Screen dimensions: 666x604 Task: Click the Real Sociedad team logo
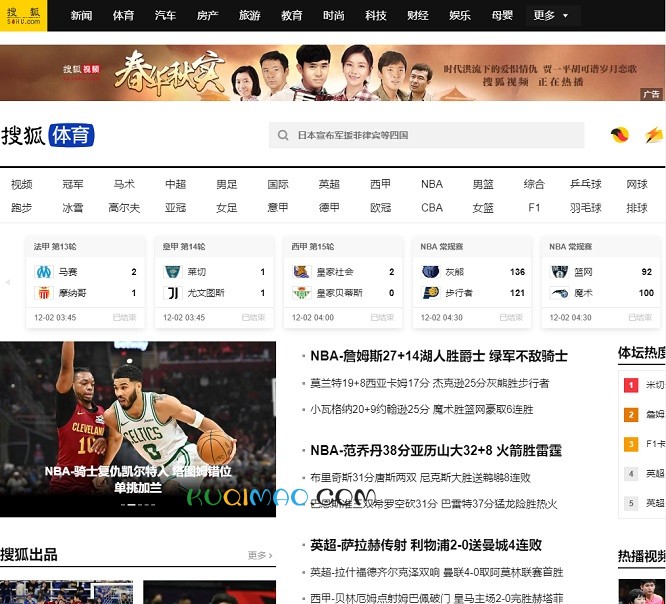coord(302,272)
